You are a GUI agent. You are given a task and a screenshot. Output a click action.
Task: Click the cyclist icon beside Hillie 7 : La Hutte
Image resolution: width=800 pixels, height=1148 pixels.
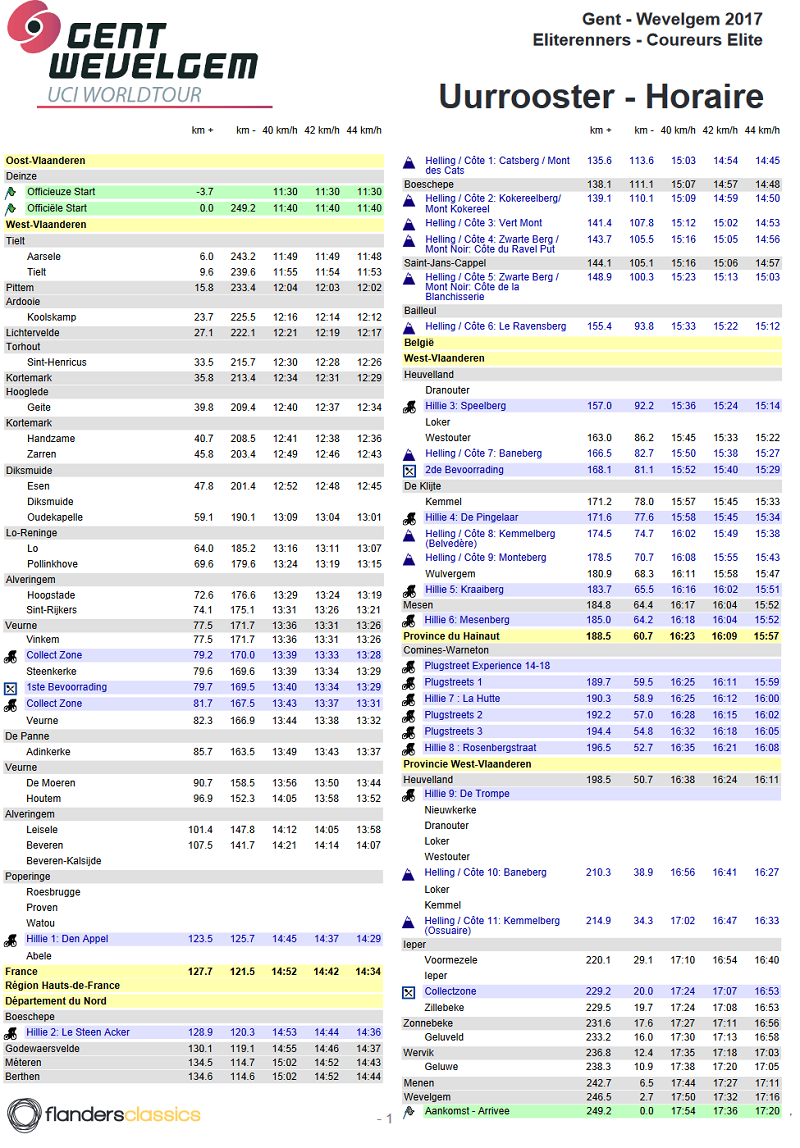pos(409,700)
